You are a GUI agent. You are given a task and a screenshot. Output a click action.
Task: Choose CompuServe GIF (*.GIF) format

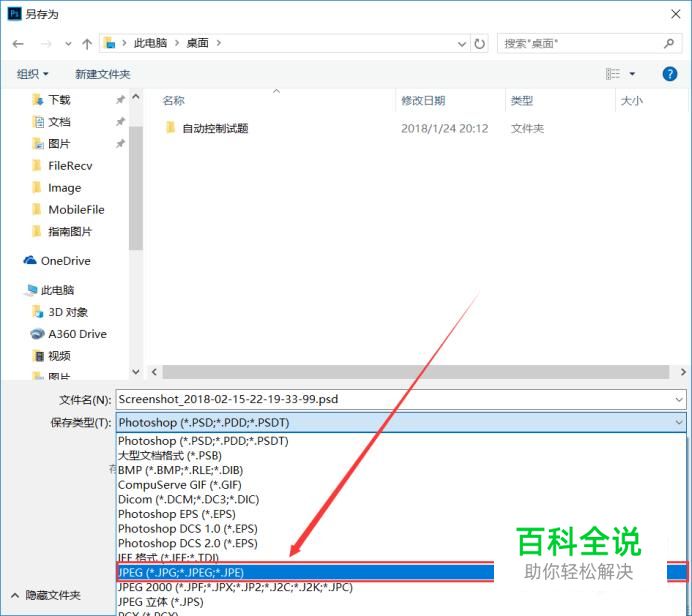pos(180,485)
